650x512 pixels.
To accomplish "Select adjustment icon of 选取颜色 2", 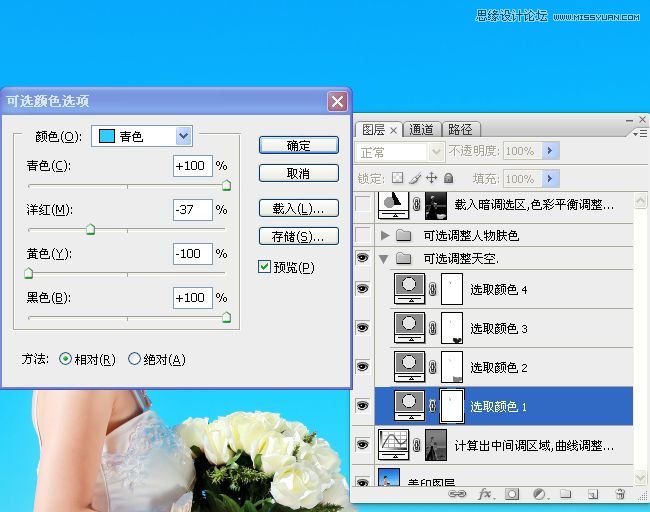I will (x=409, y=366).
